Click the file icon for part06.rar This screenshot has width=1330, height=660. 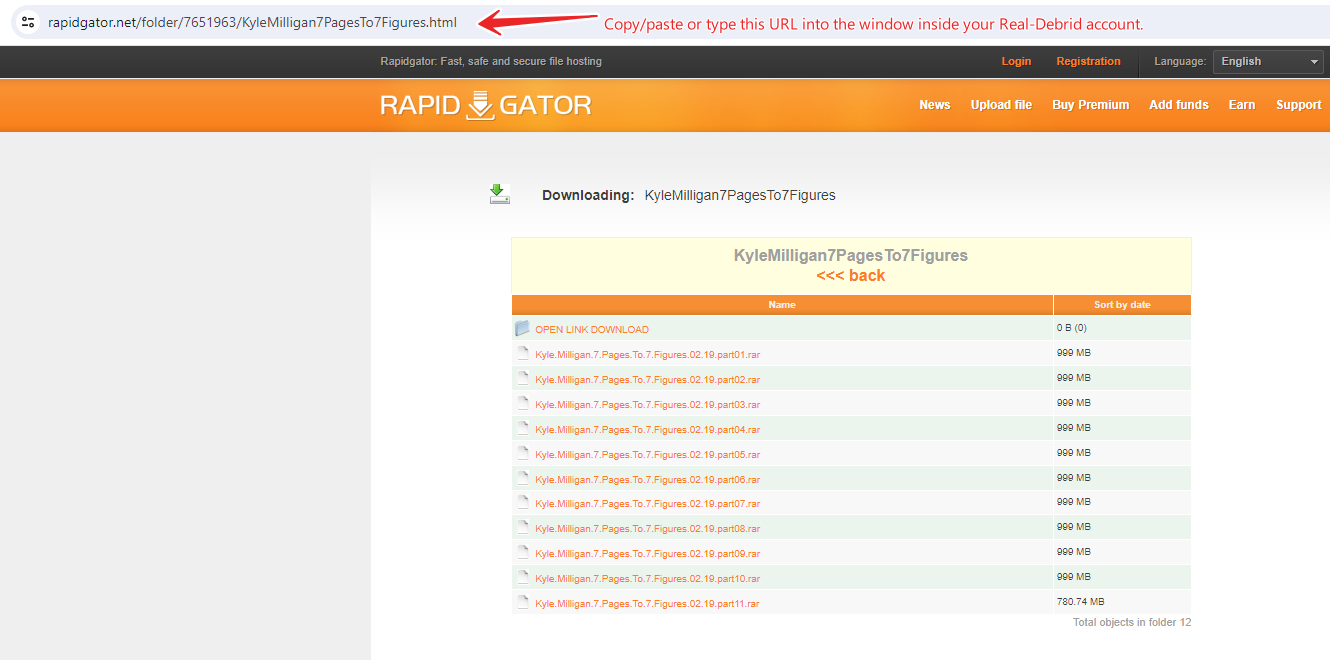click(x=522, y=478)
